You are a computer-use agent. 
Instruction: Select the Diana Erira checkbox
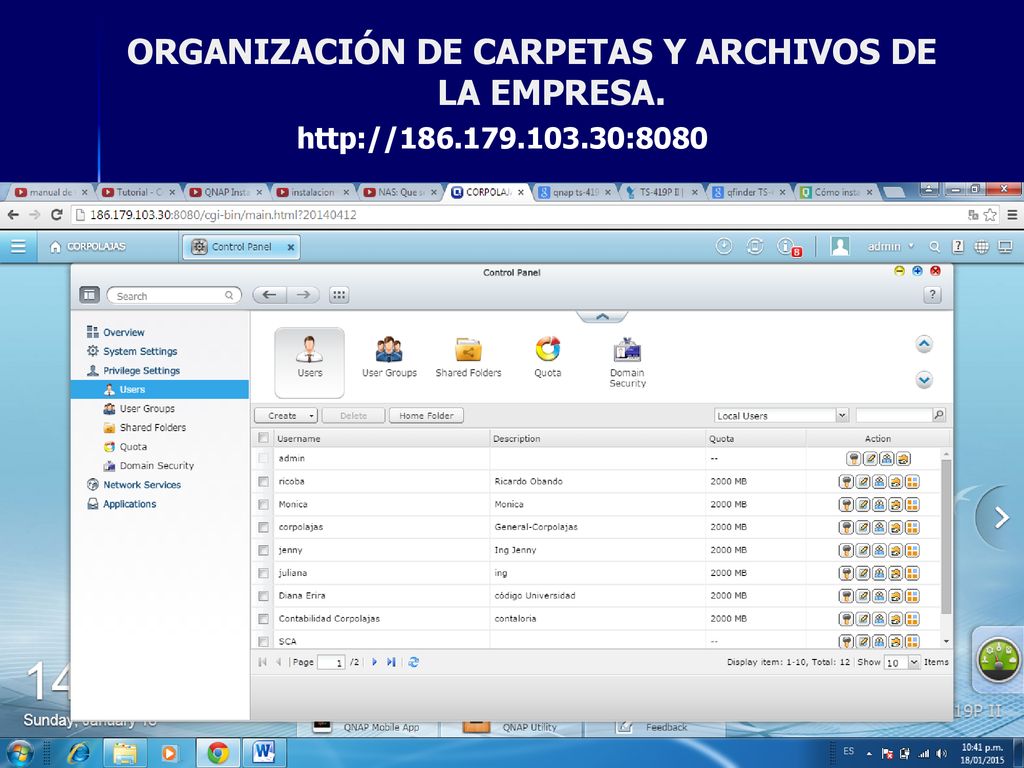coord(263,596)
